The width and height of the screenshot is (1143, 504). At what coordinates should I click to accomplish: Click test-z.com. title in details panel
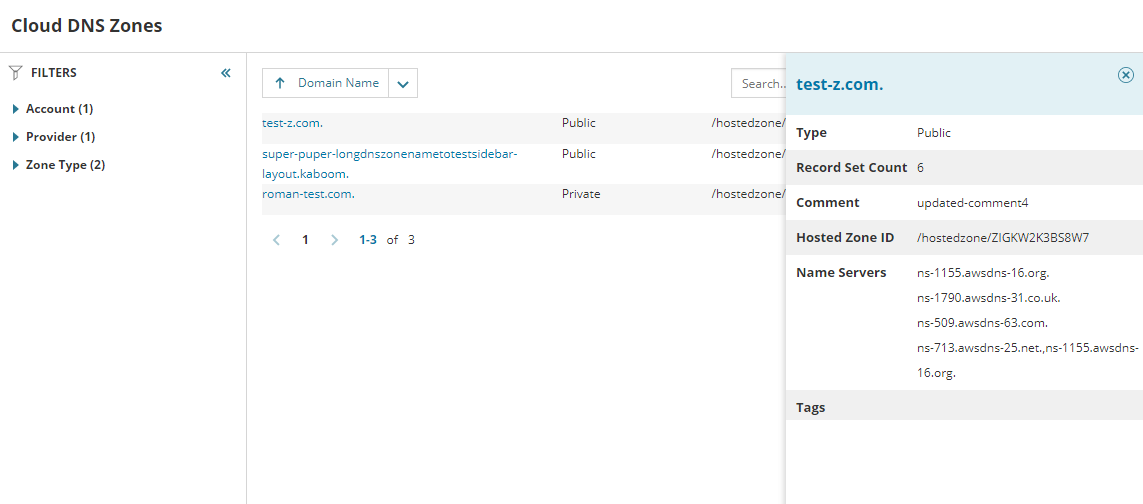839,85
